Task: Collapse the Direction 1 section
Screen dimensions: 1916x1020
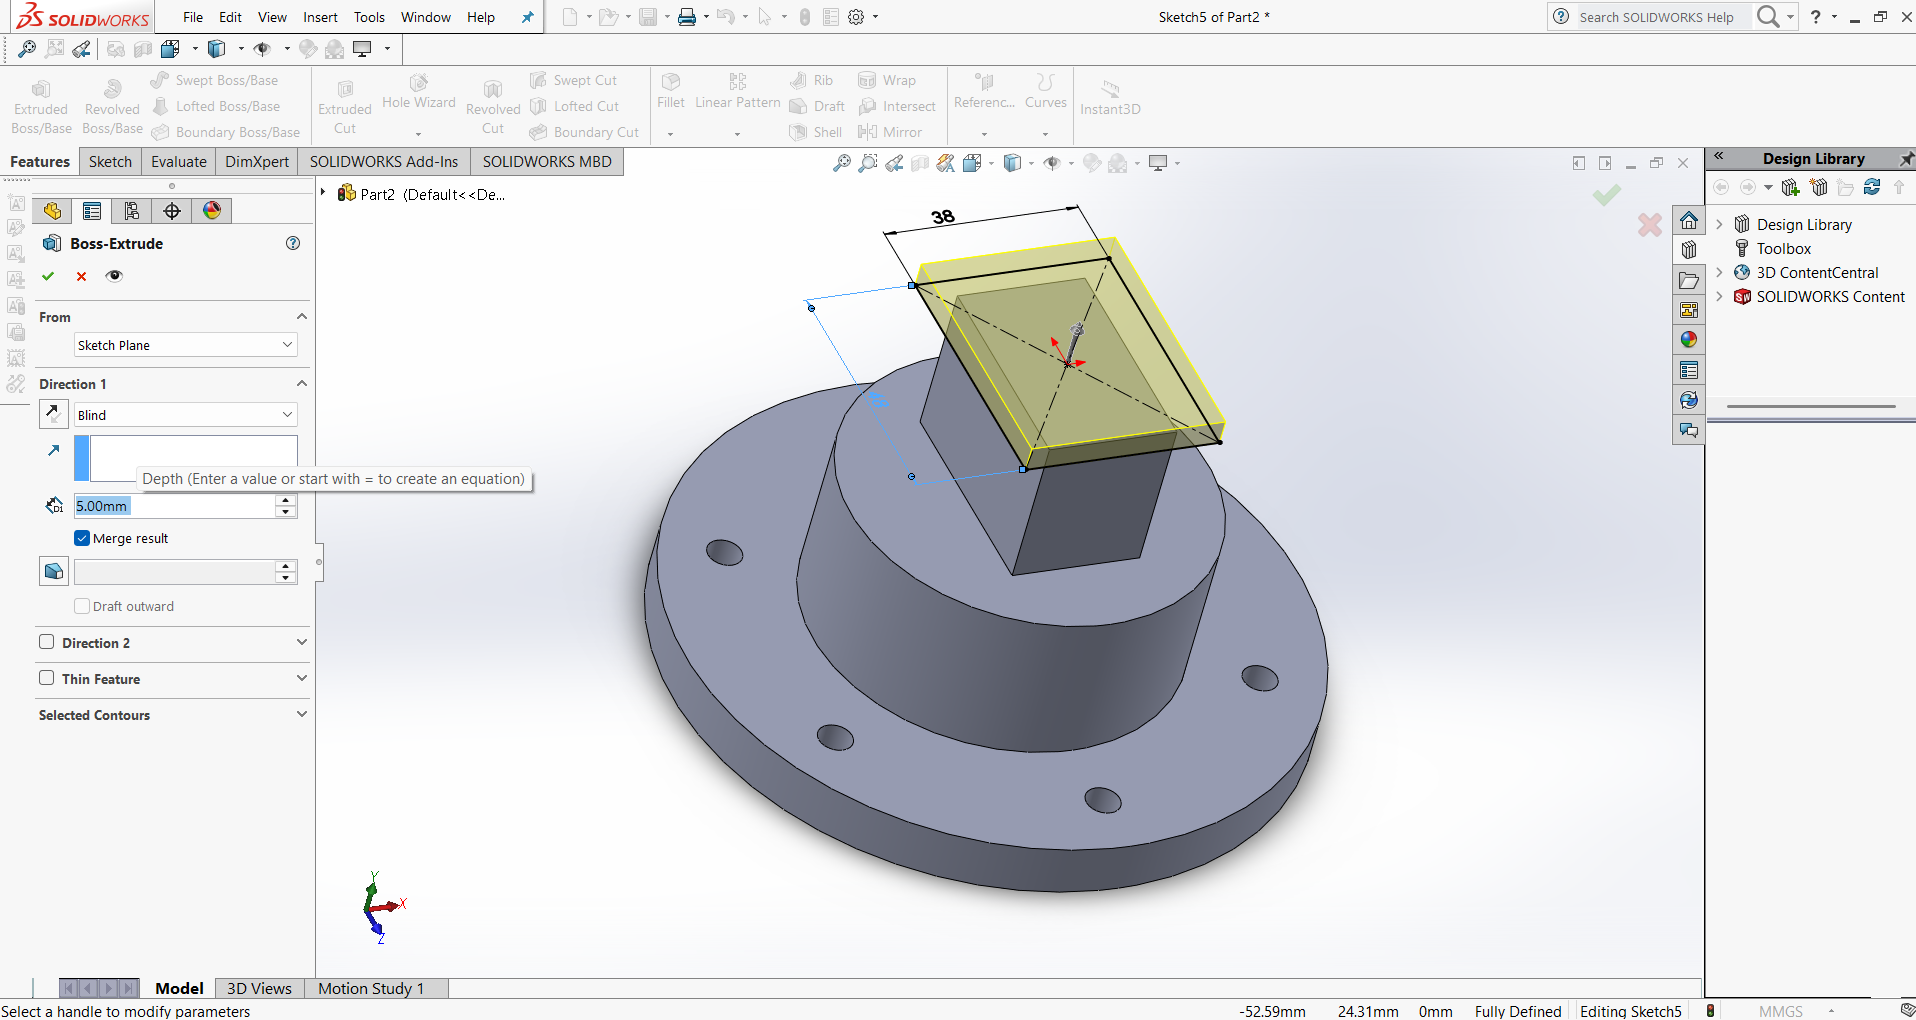Action: (301, 384)
